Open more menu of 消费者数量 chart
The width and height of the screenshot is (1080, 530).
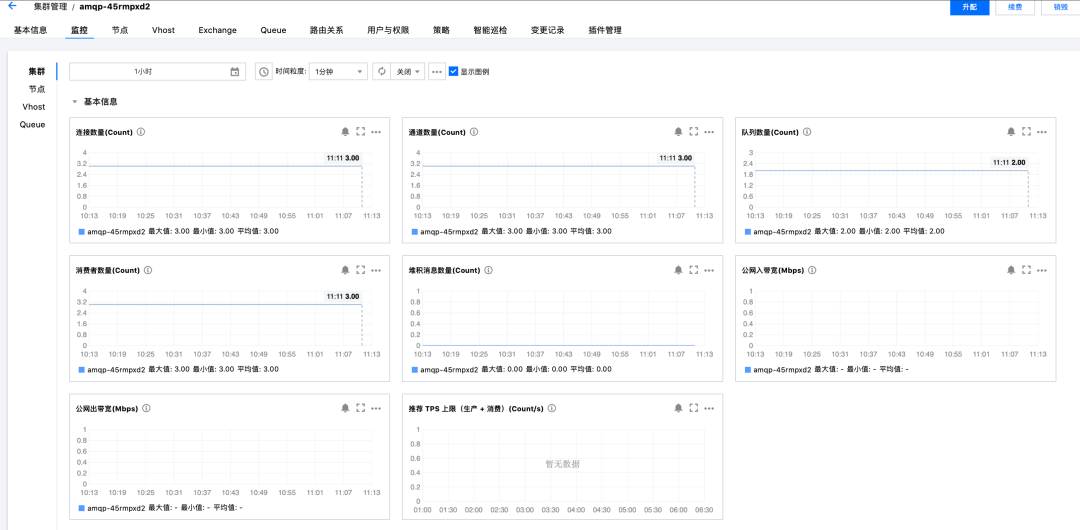click(x=376, y=270)
